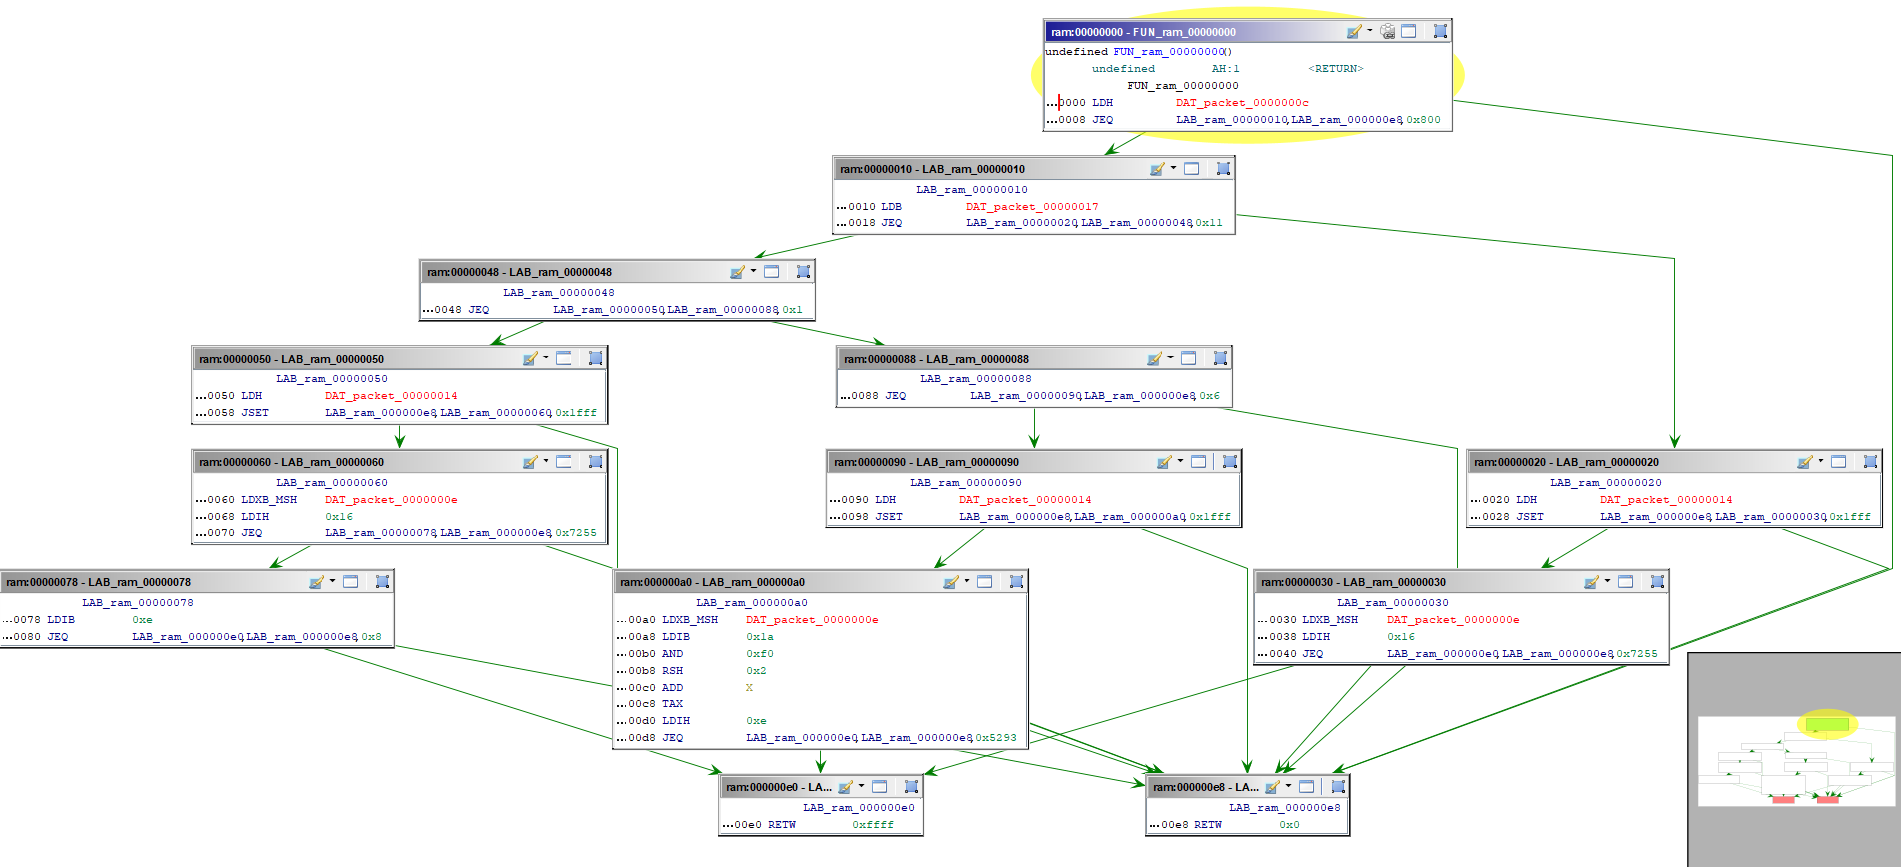1901x867 pixels.
Task: Maximize the LAB_ram_00000060 vertex
Action: tap(564, 462)
